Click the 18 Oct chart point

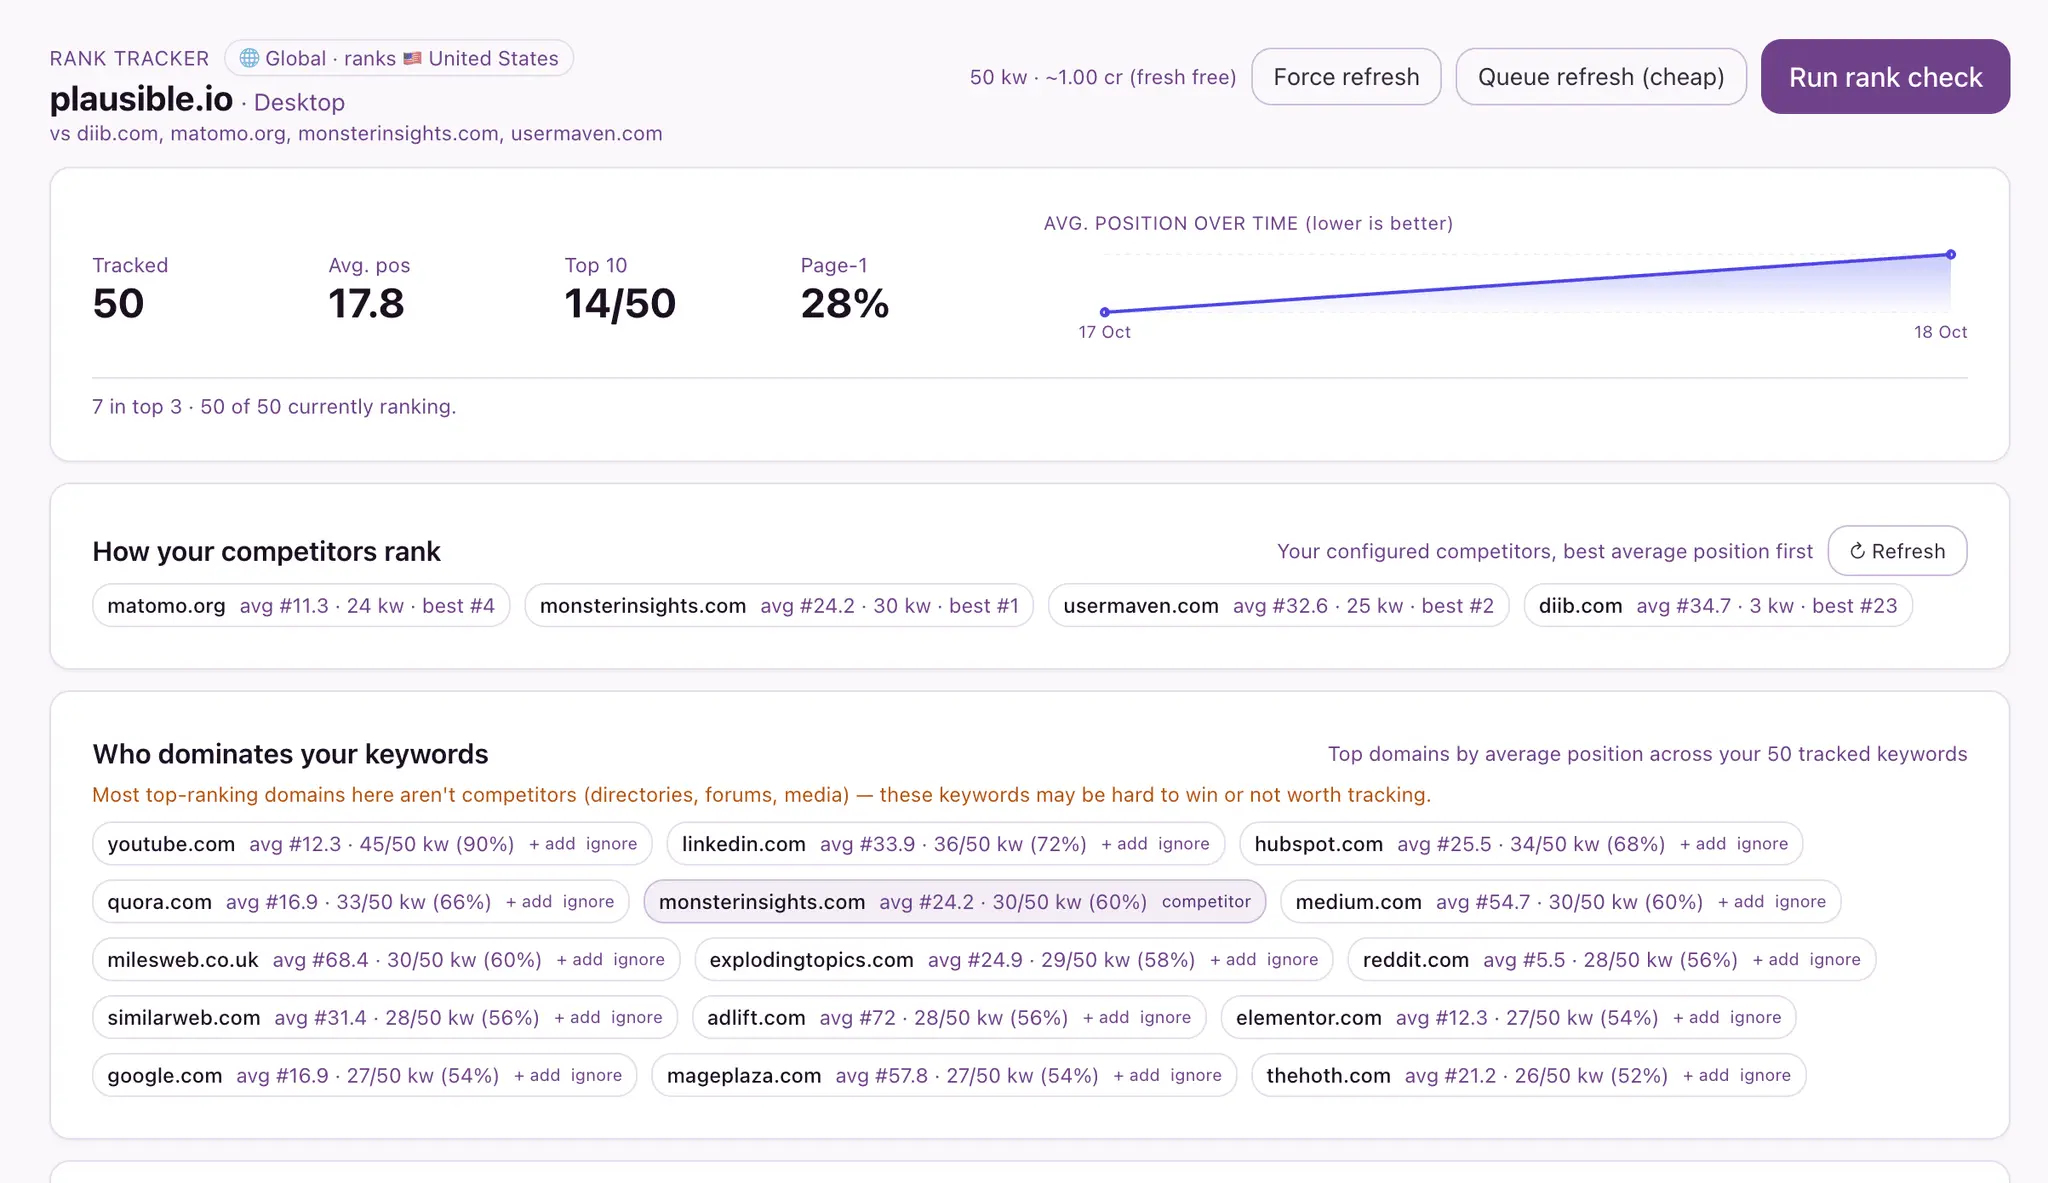pyautogui.click(x=1950, y=255)
